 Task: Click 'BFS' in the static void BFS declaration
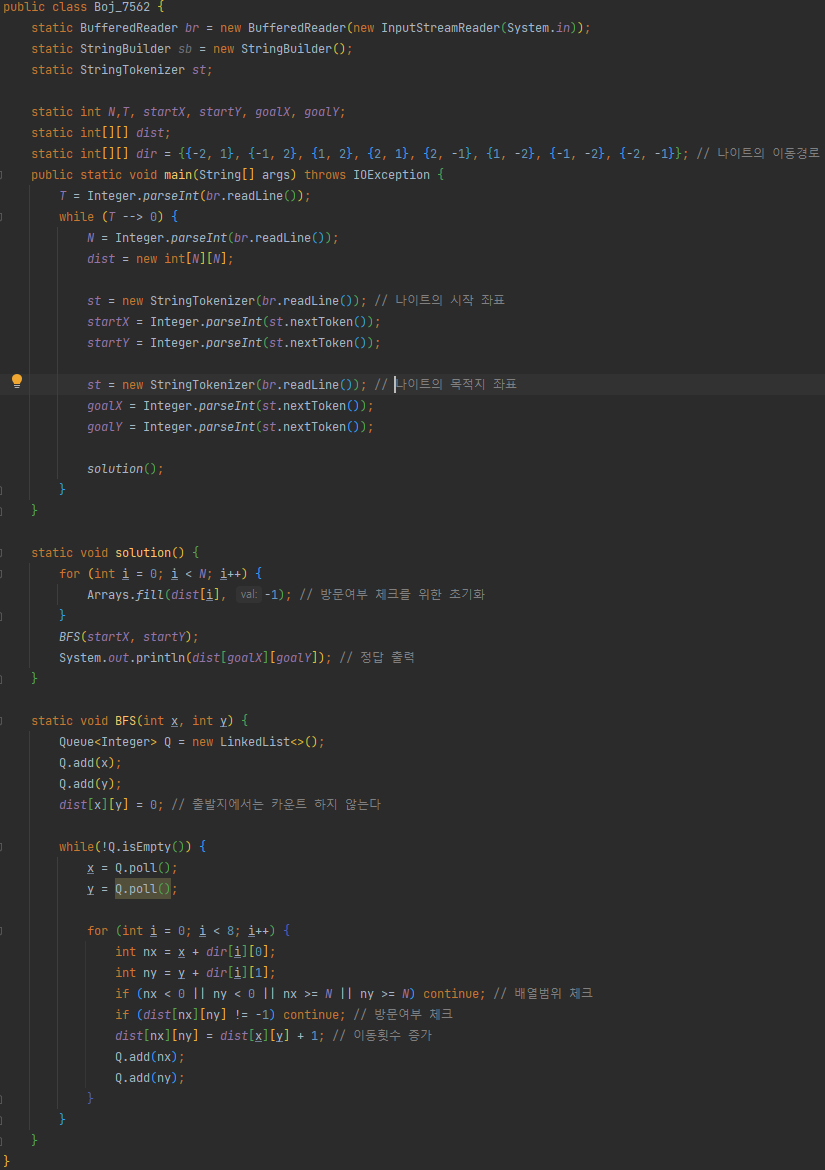(125, 721)
